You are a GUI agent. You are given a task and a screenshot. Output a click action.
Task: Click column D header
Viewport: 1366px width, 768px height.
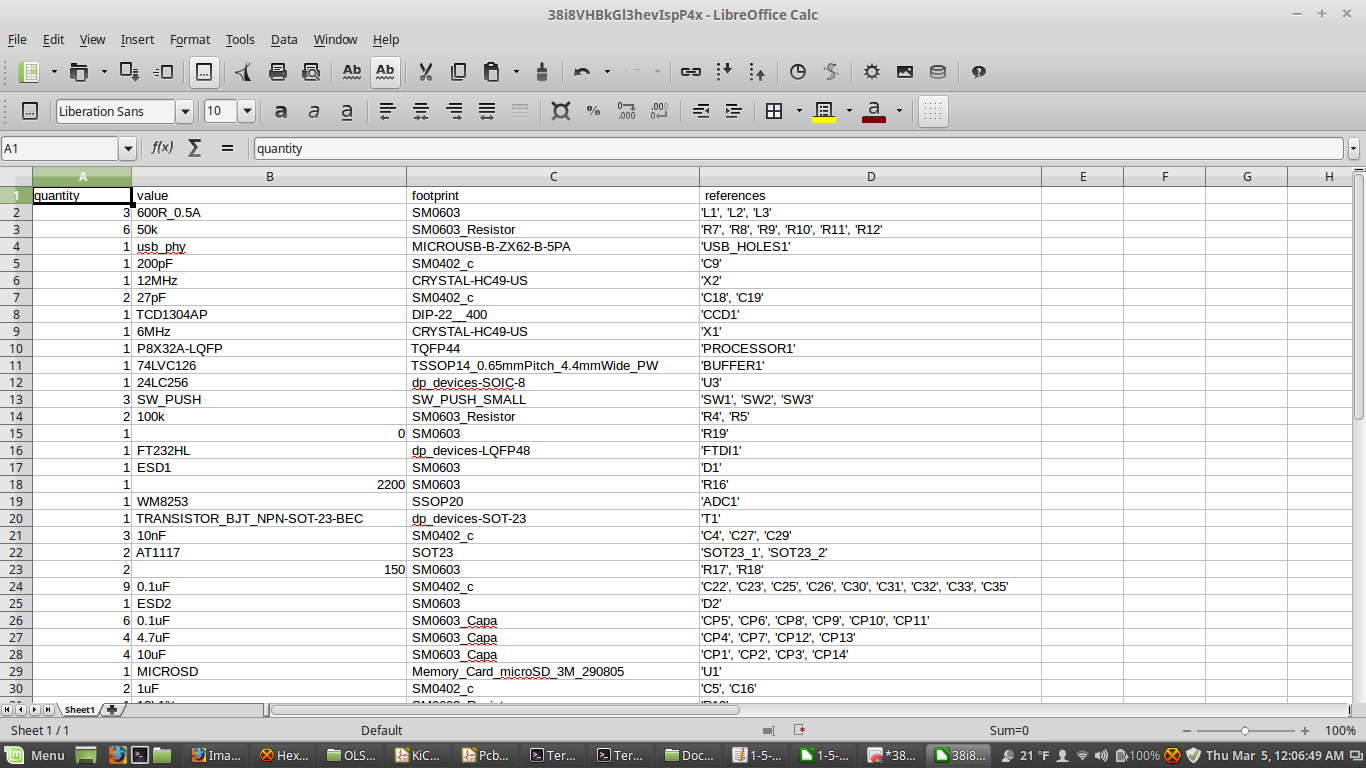pyautogui.click(x=870, y=177)
